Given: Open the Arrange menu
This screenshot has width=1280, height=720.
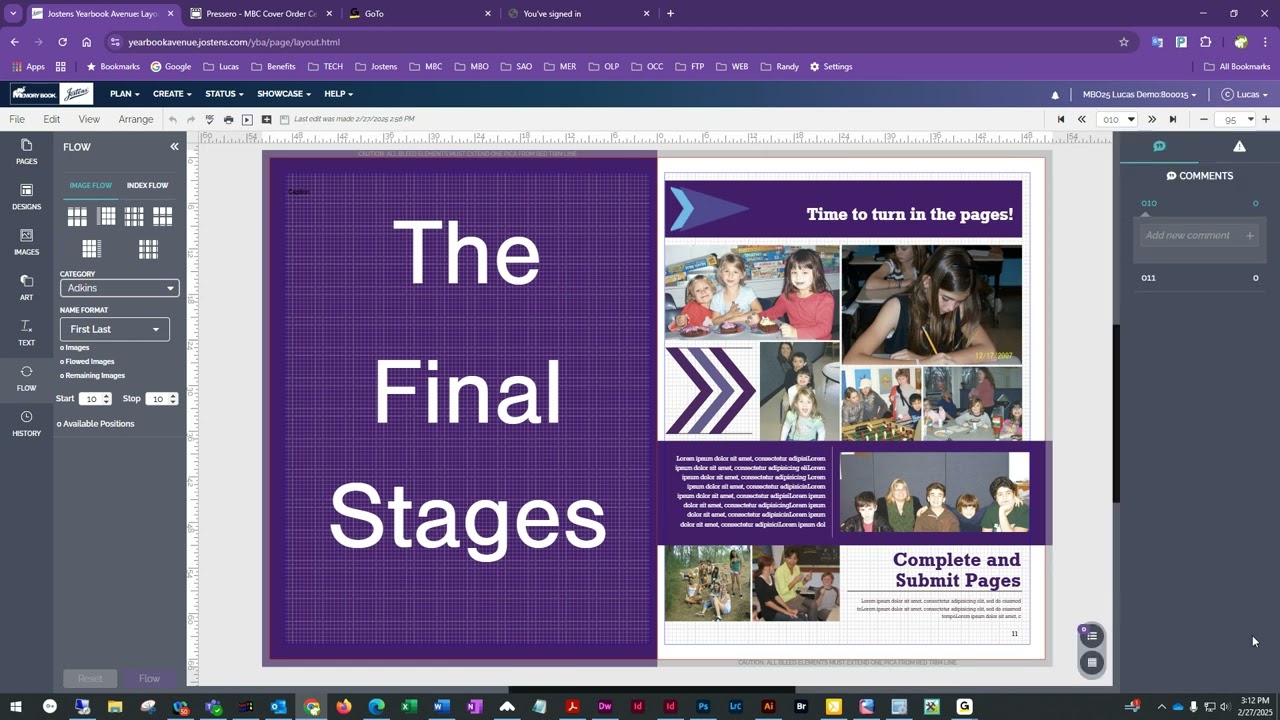Looking at the screenshot, I should click(136, 119).
